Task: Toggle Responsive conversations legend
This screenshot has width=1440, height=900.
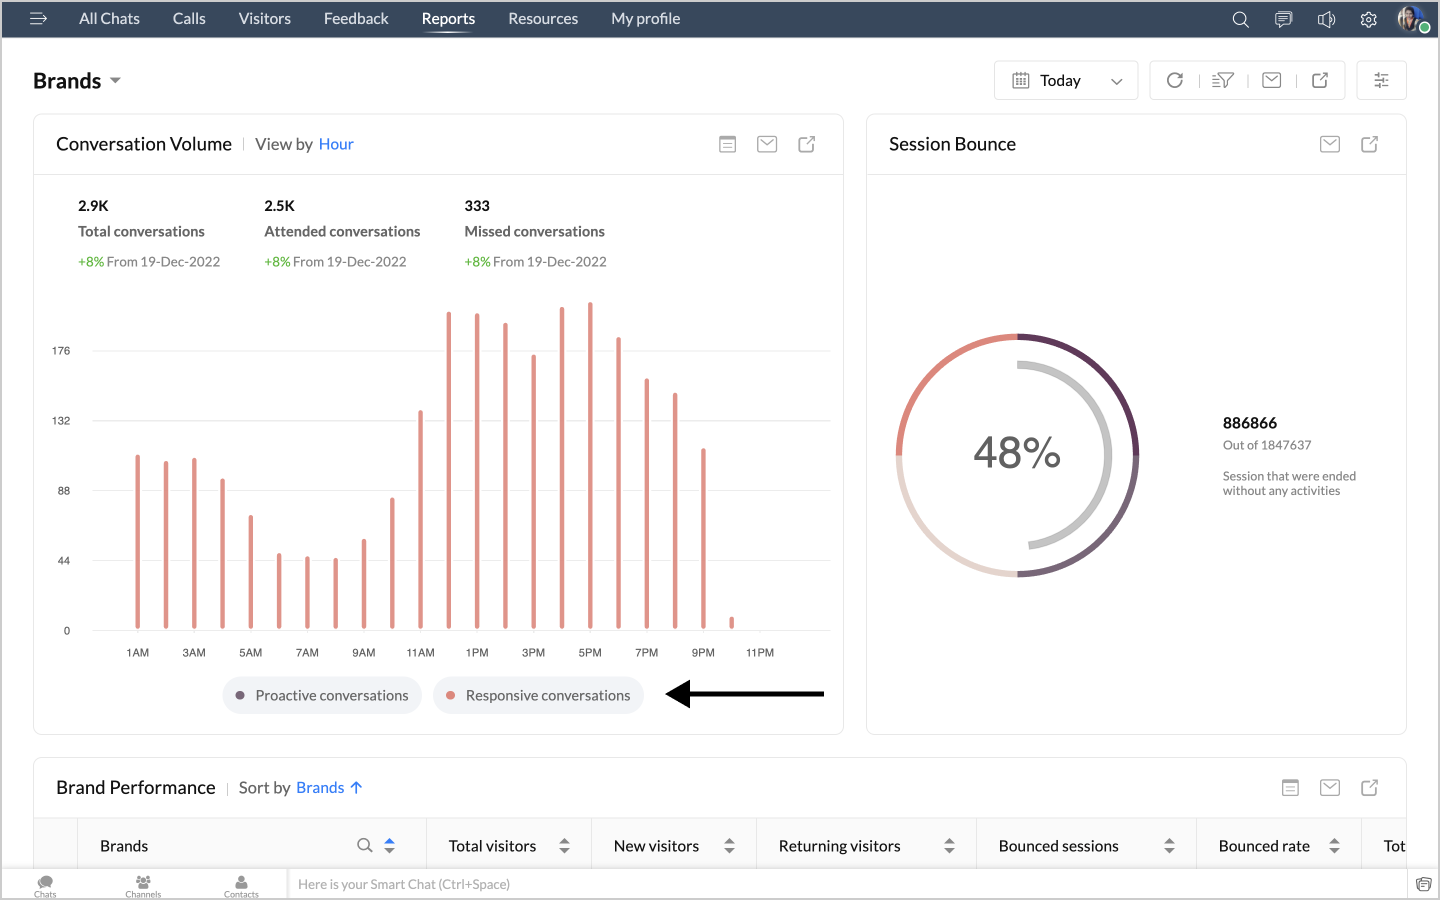Action: tap(538, 695)
